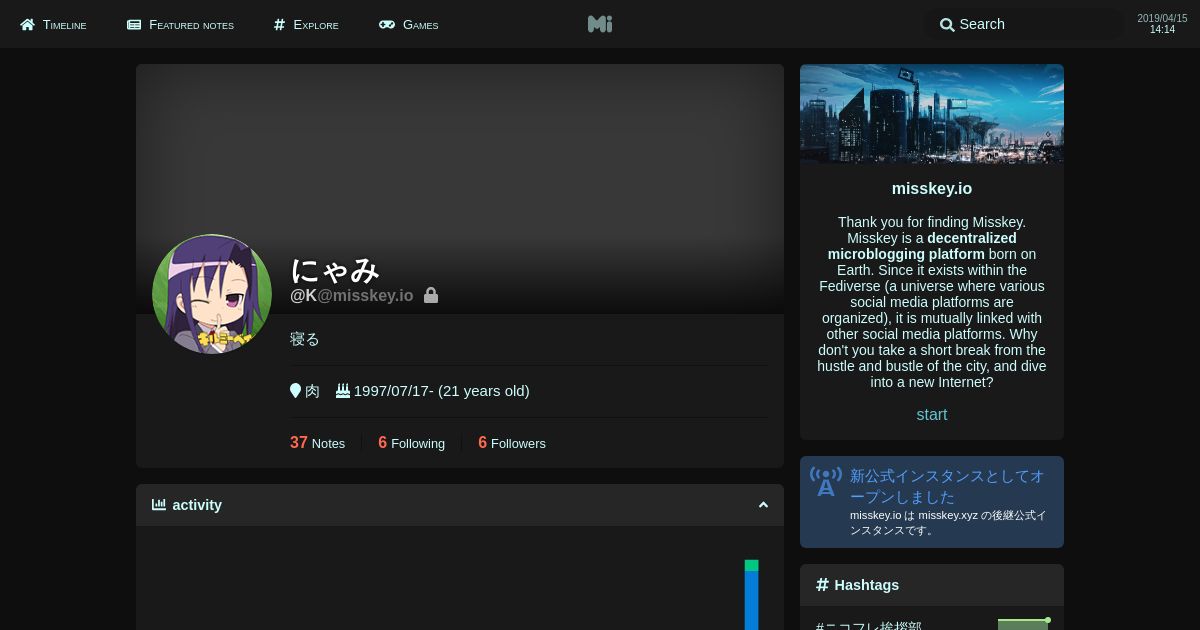1200x630 pixels.
Task: View the 37 Notes count
Action: pos(317,443)
